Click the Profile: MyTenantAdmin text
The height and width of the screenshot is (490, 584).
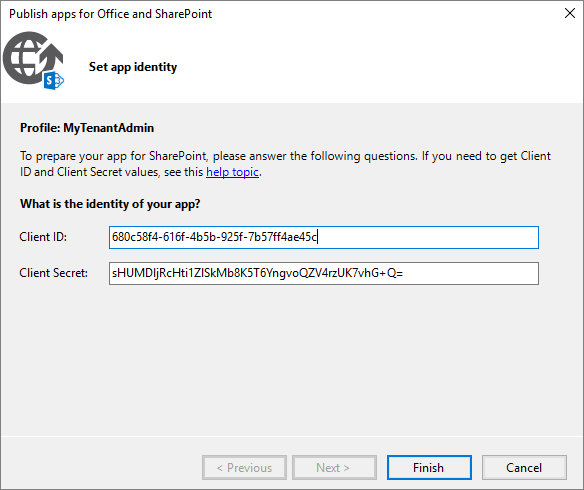[x=87, y=128]
